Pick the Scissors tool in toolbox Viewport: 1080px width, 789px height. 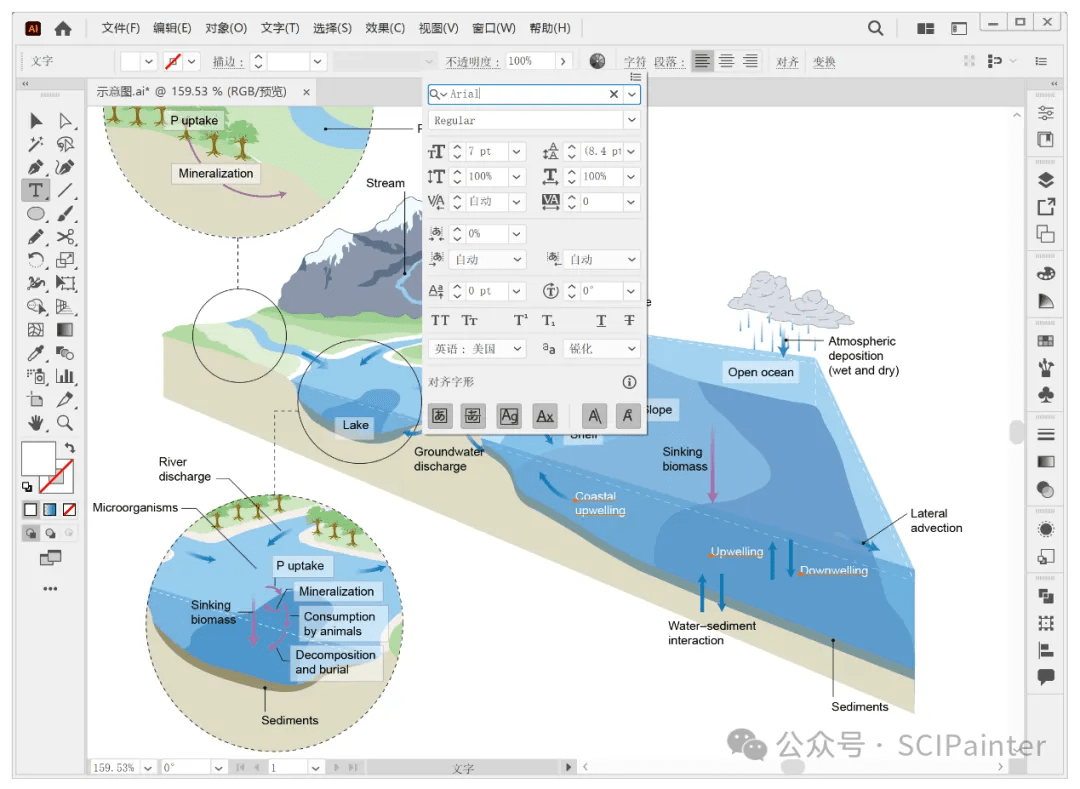[x=65, y=237]
